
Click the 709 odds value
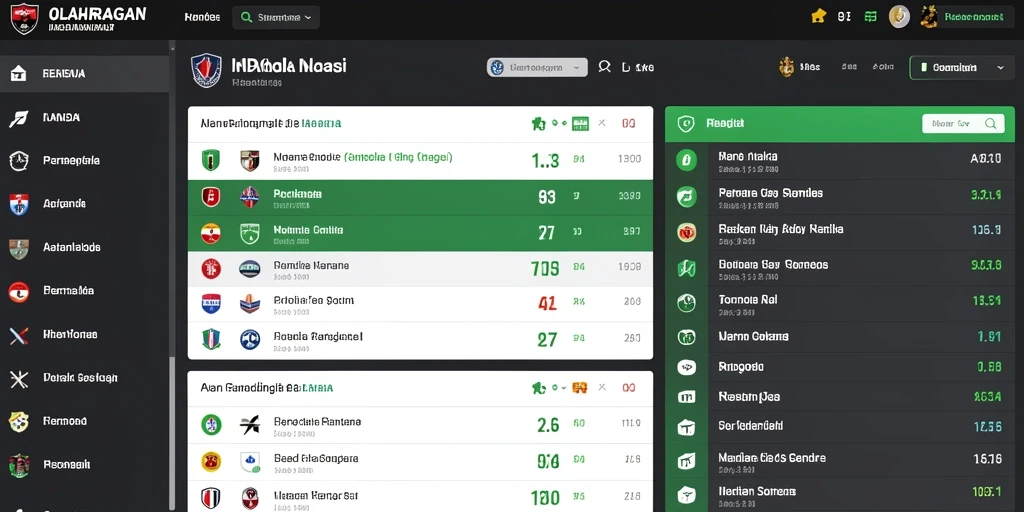tap(545, 268)
